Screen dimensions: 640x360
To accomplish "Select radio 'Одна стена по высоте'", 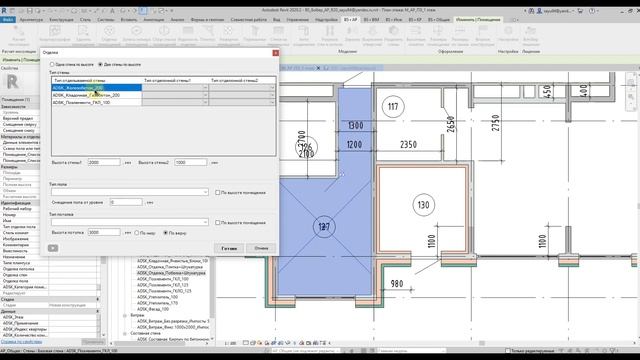I will coord(52,64).
